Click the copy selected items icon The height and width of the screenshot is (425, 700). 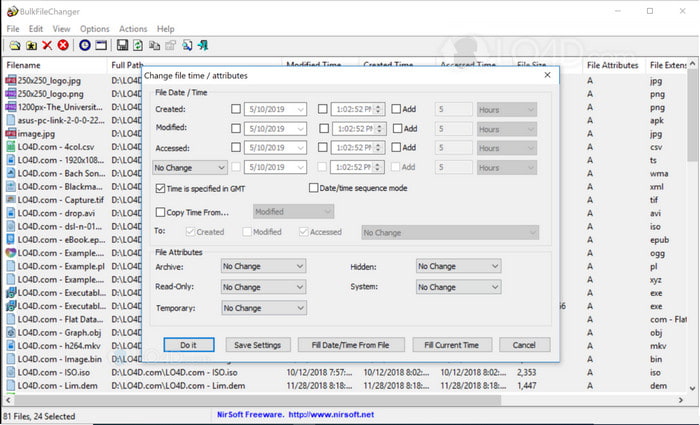pyautogui.click(x=154, y=45)
